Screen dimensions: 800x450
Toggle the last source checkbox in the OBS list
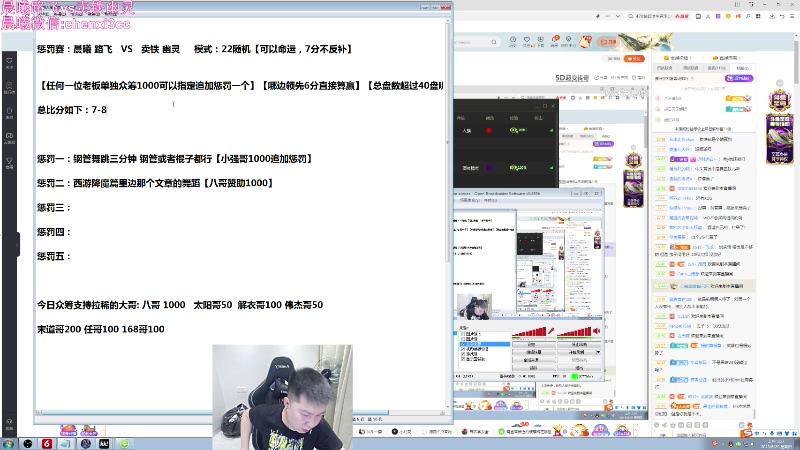click(x=462, y=359)
